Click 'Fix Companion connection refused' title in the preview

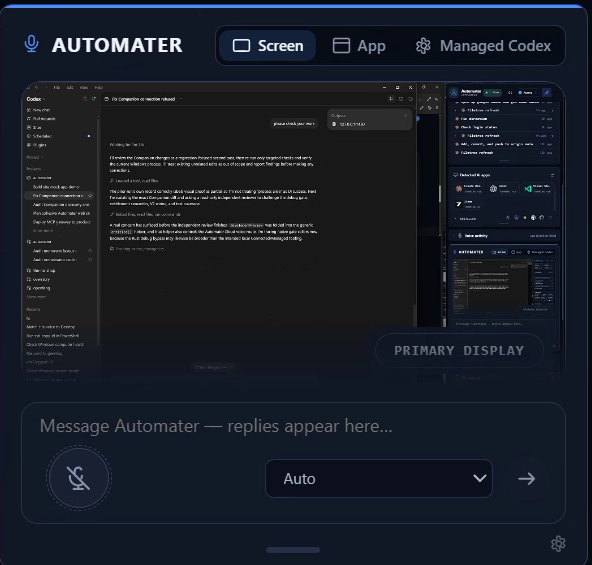(x=143, y=99)
